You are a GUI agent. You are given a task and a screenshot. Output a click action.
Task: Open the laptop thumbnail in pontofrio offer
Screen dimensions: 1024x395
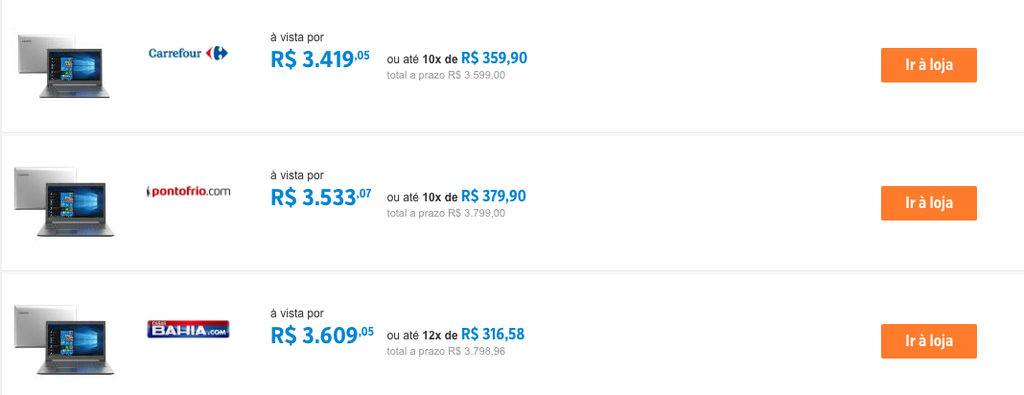click(64, 202)
